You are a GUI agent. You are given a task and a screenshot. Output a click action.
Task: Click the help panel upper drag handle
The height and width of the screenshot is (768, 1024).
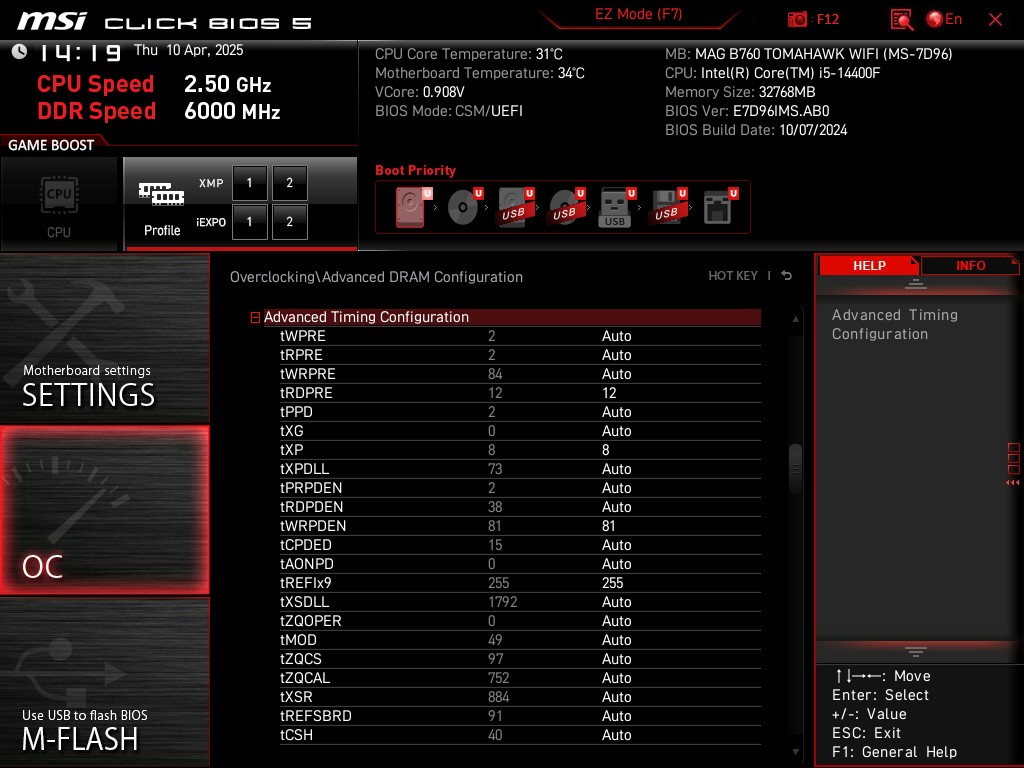click(916, 284)
